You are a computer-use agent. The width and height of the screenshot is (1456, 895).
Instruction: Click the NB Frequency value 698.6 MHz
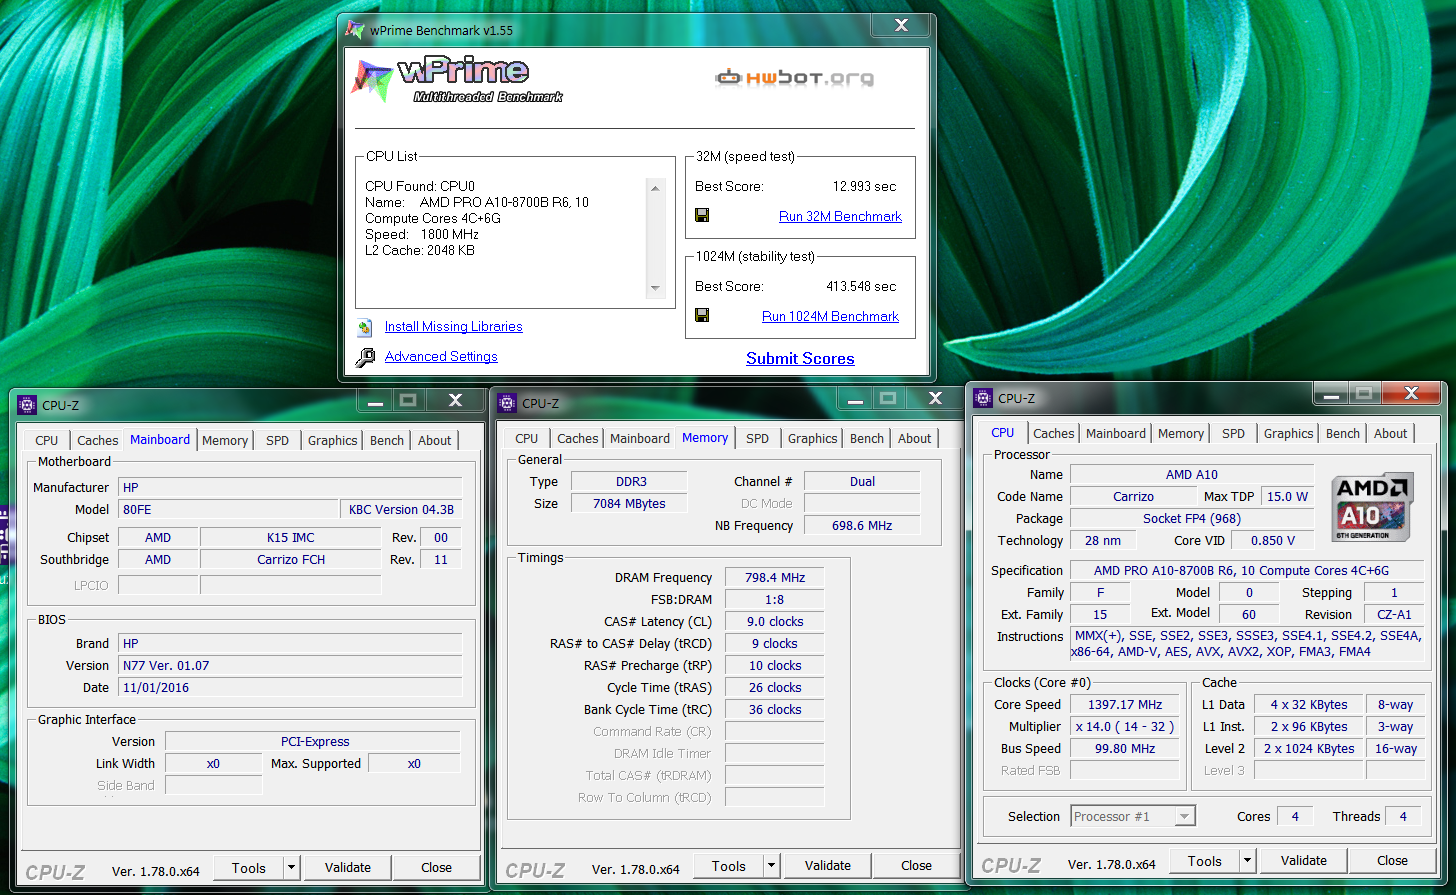pos(862,525)
